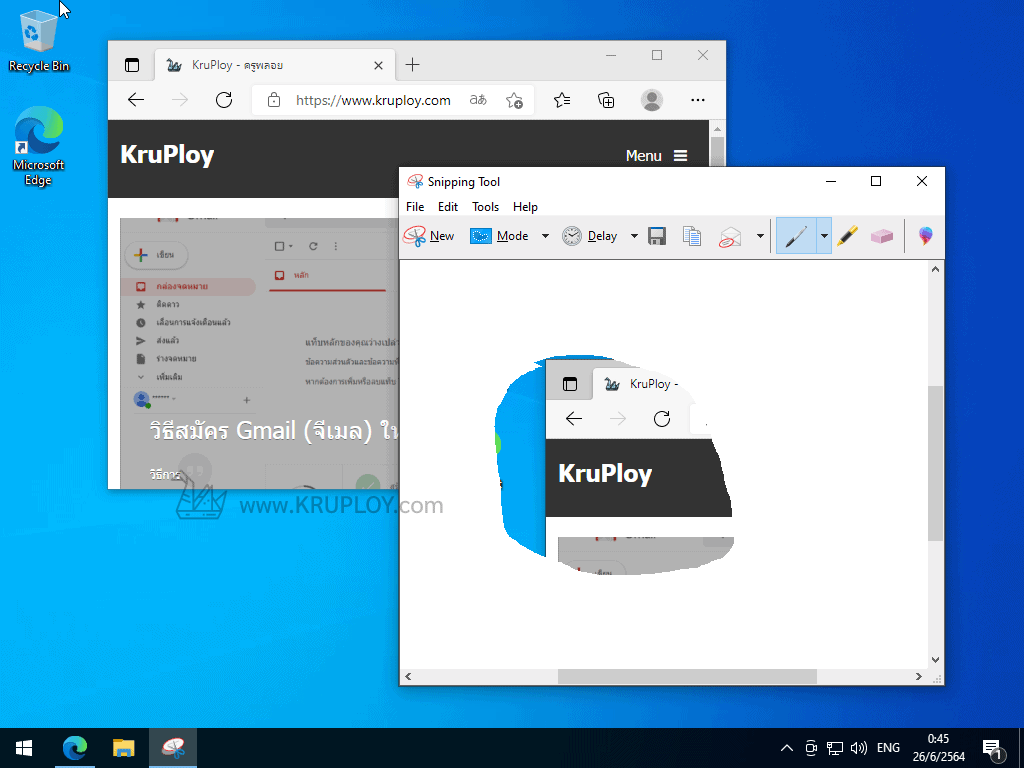
Task: Show hidden system tray icons
Action: pyautogui.click(x=786, y=748)
